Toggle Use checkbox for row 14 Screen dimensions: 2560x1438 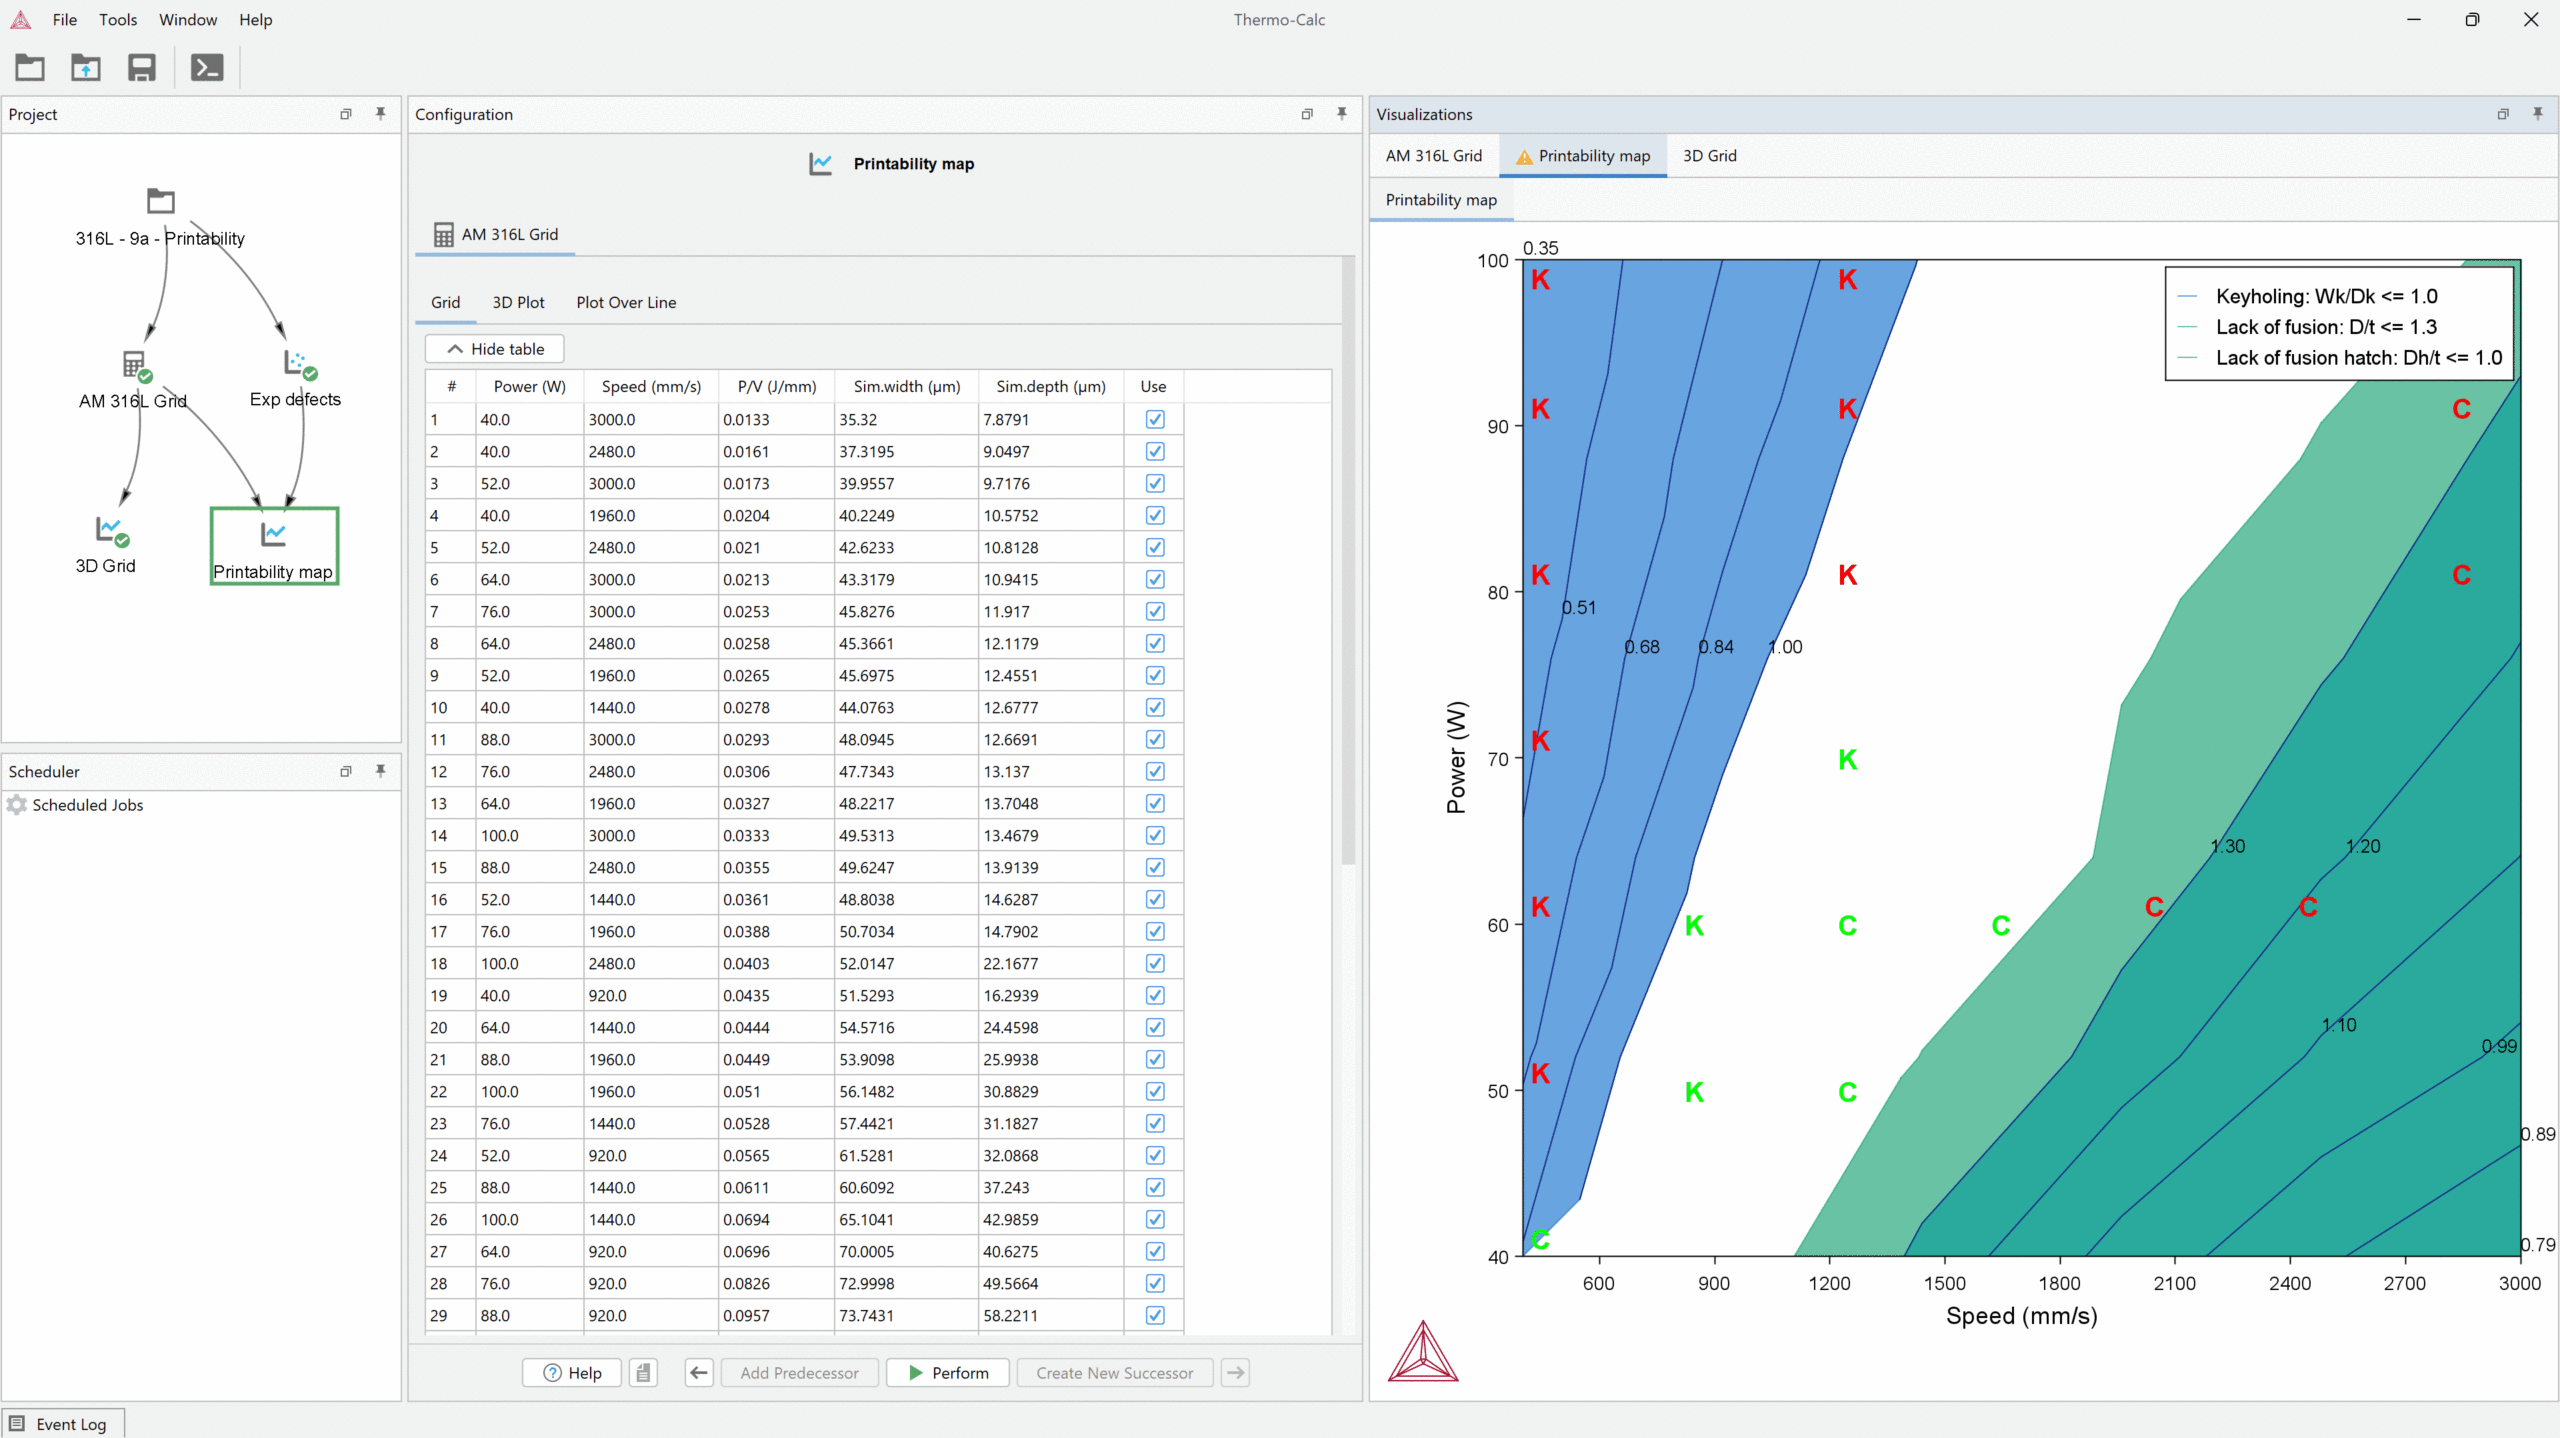tap(1155, 836)
